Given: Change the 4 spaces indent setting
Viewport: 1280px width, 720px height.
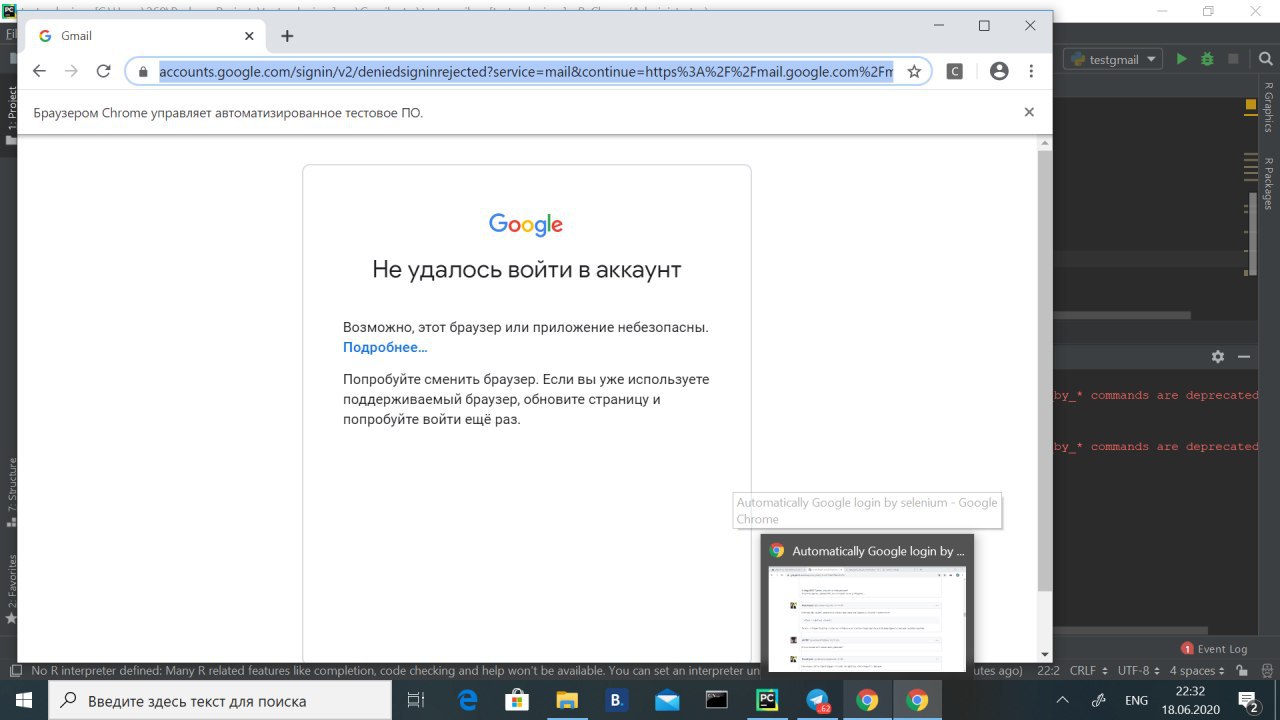Looking at the screenshot, I should point(1196,671).
